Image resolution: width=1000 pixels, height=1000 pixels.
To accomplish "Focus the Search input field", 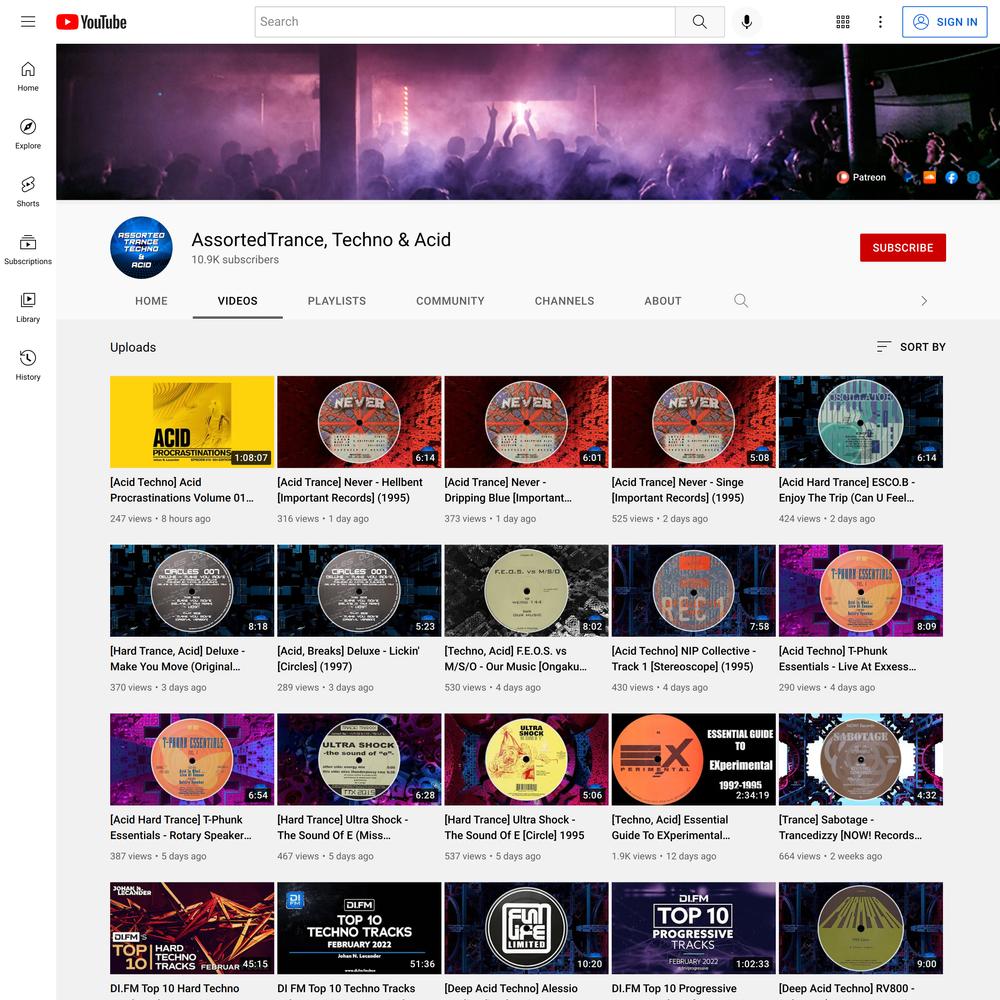I will pyautogui.click(x=465, y=22).
